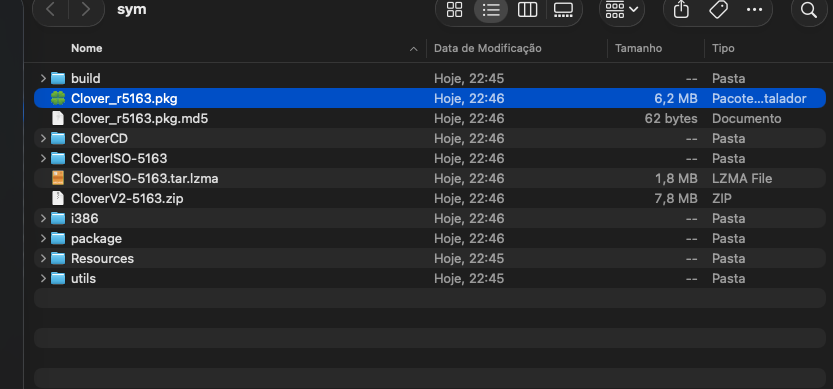Screen dimensions: 833x389
Task: Click the i386 folder icon
Action: pos(58,218)
